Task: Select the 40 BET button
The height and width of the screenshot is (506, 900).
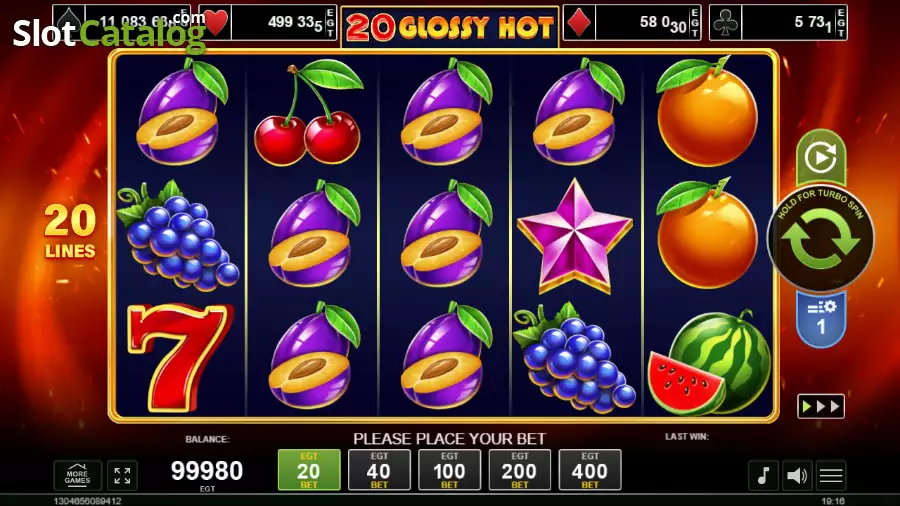Action: click(x=379, y=470)
